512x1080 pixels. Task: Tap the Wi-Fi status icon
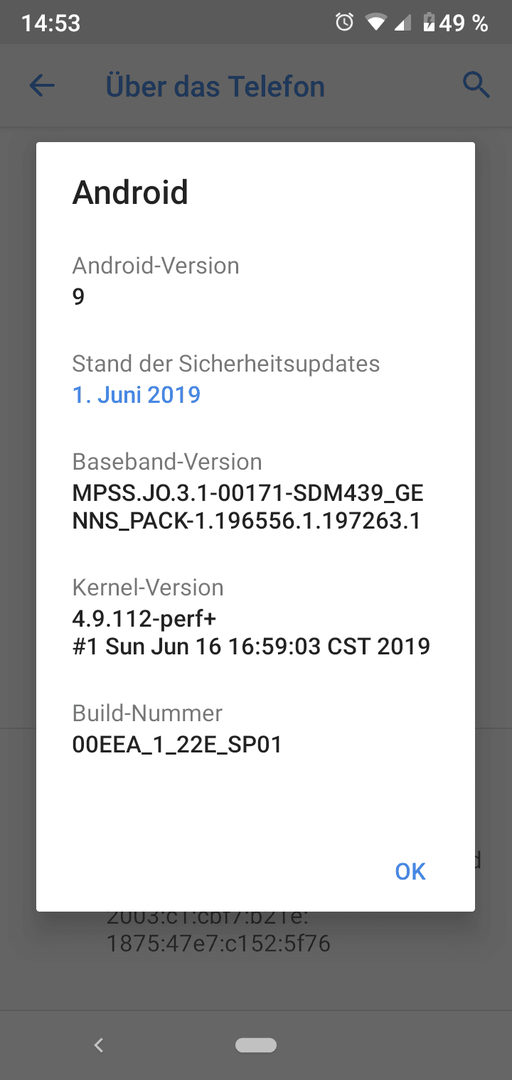click(x=376, y=23)
